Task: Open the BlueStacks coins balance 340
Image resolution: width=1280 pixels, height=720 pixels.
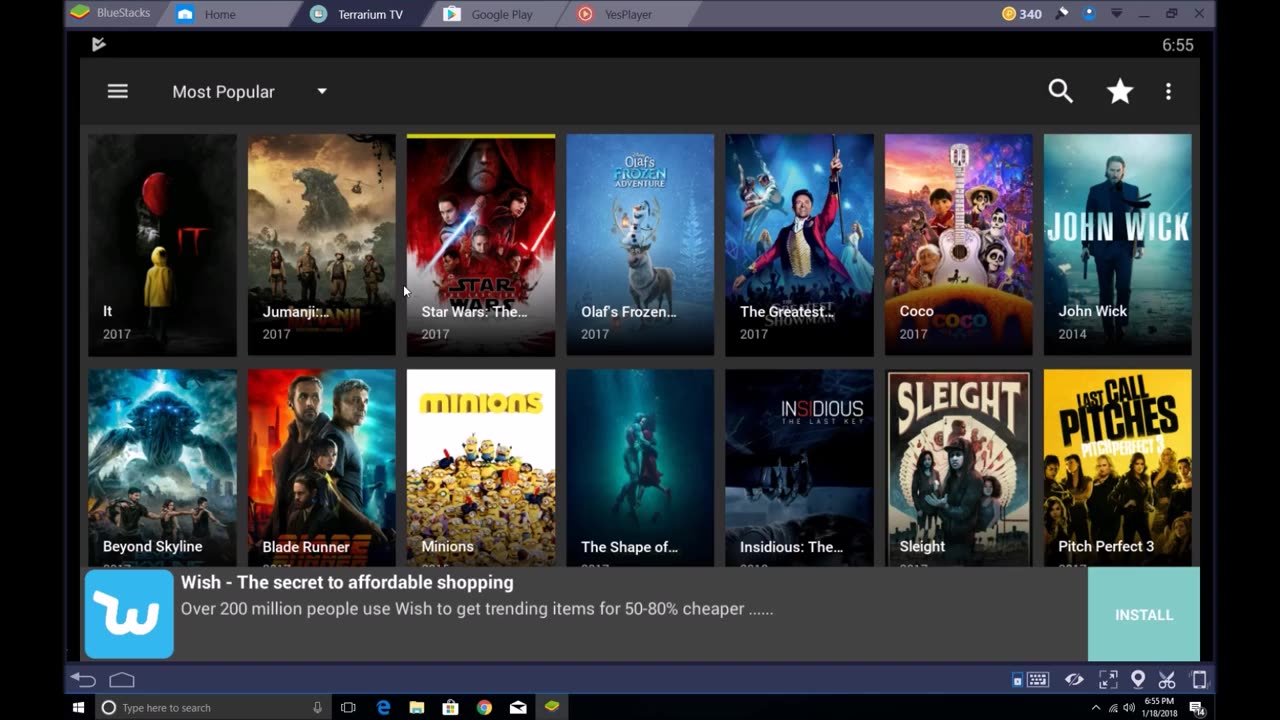Action: tap(1022, 14)
